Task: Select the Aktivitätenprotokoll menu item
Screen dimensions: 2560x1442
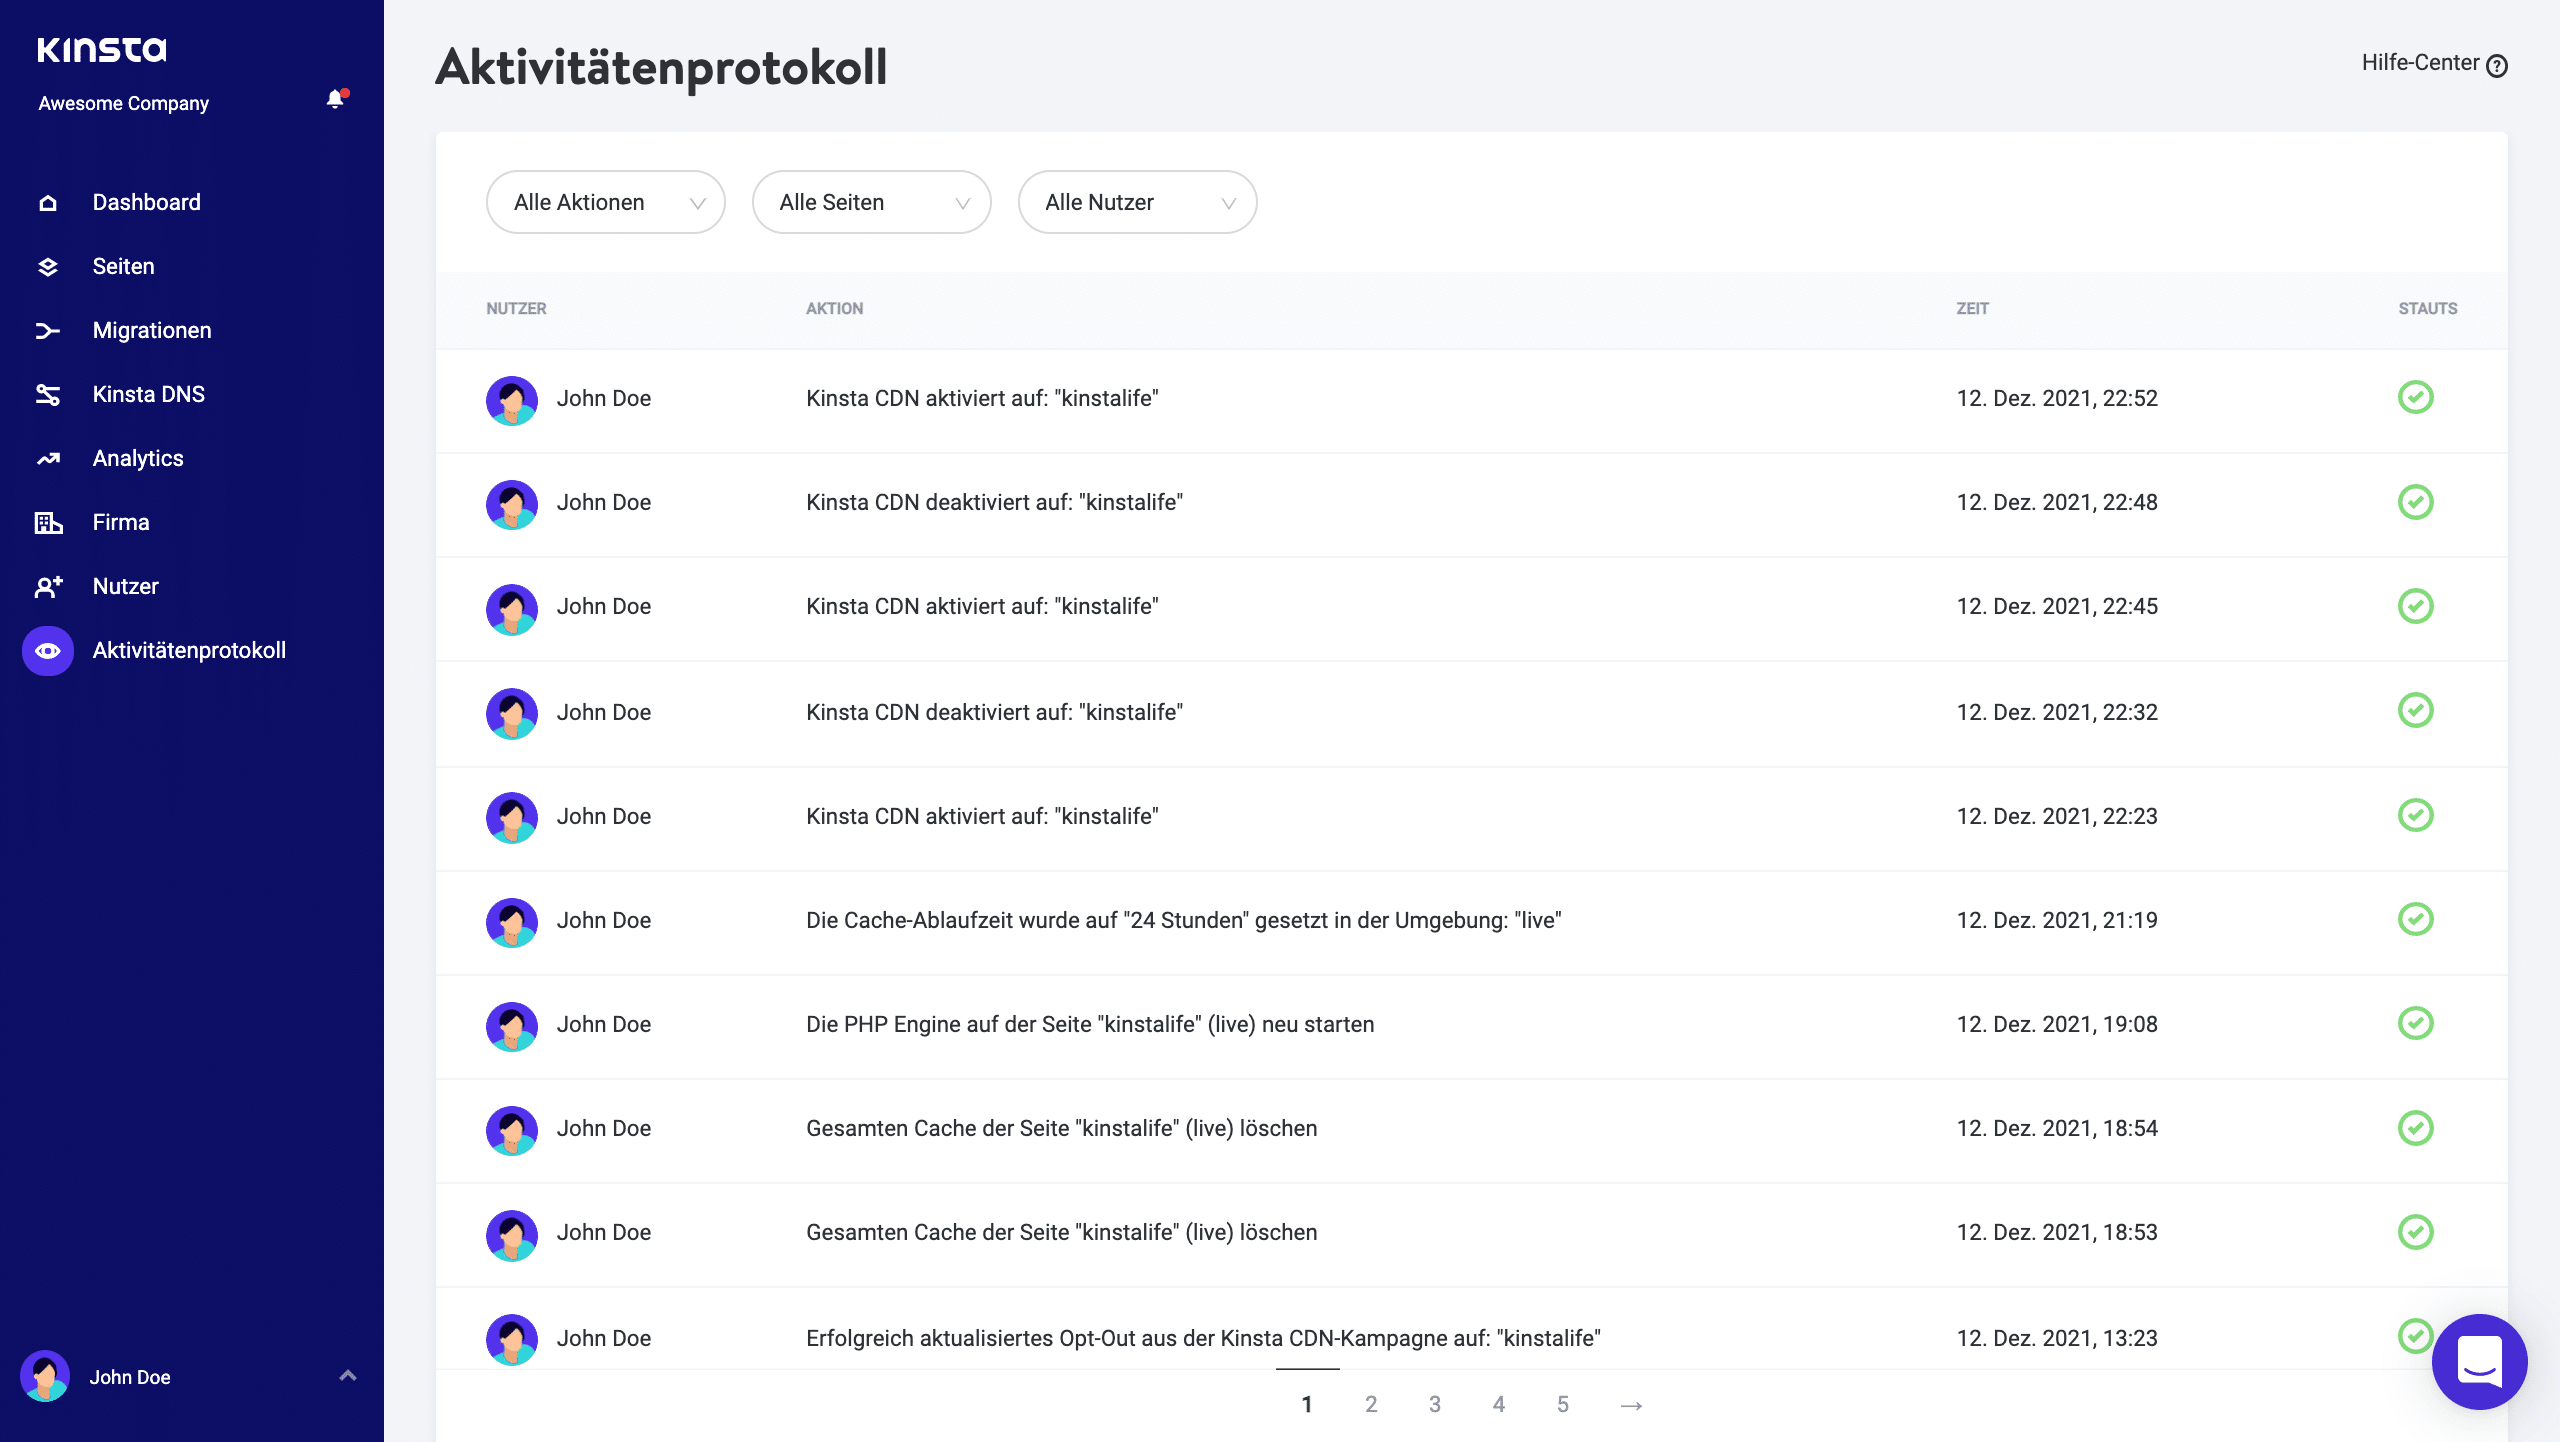Action: click(x=189, y=649)
